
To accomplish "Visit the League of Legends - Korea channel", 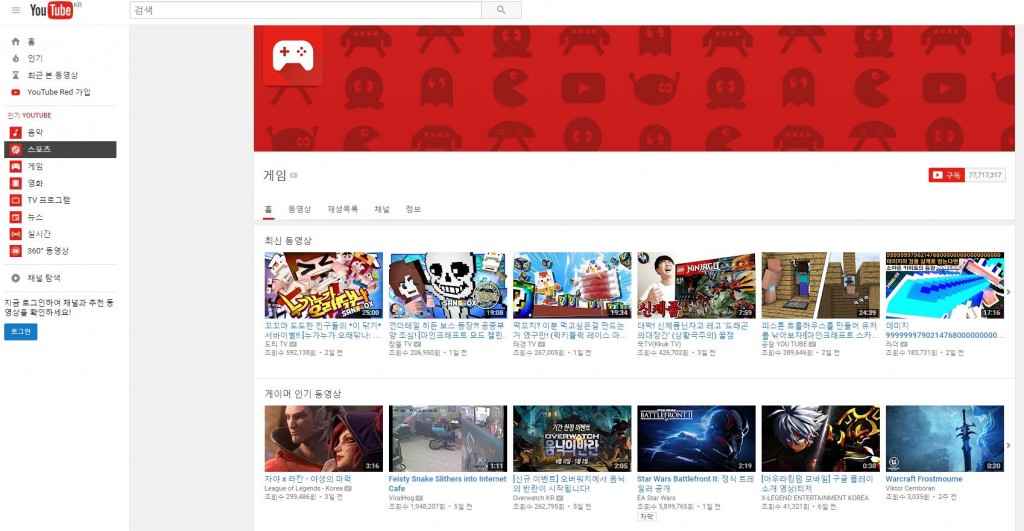I will [304, 488].
